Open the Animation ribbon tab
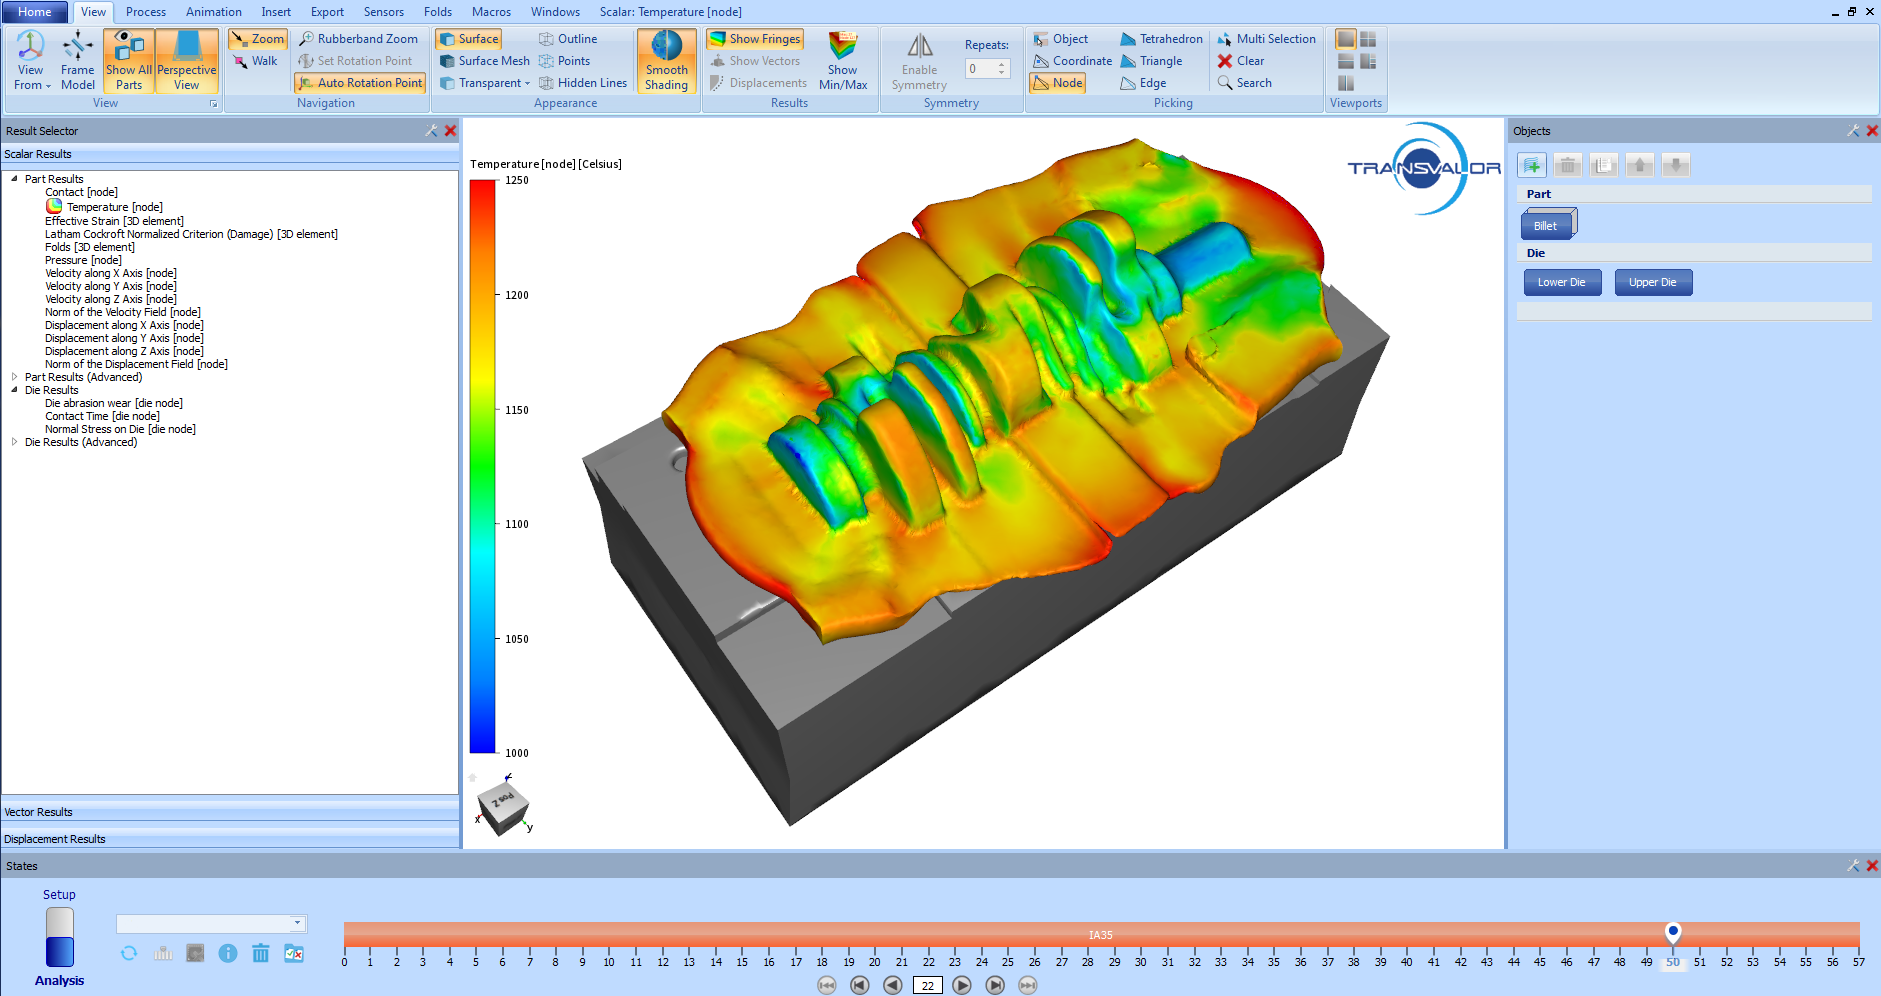1881x996 pixels. [x=214, y=12]
